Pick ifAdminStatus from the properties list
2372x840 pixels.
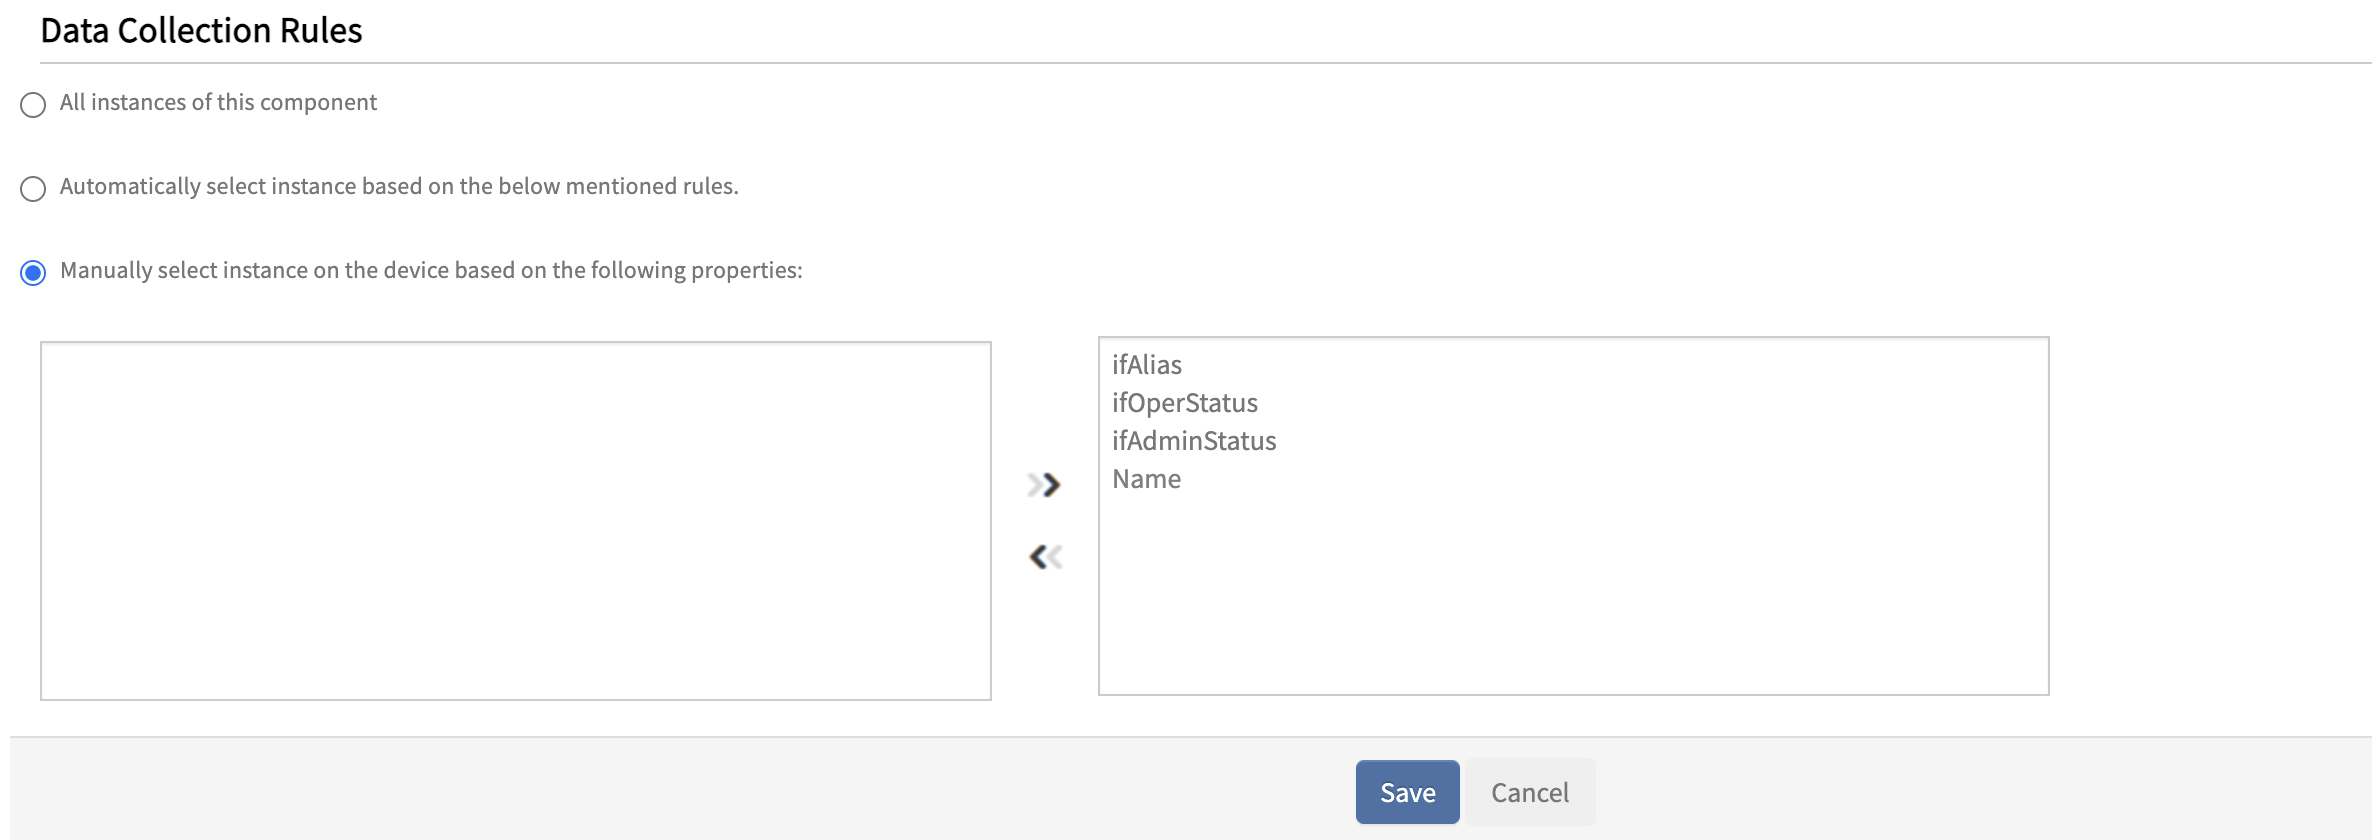[x=1194, y=441]
